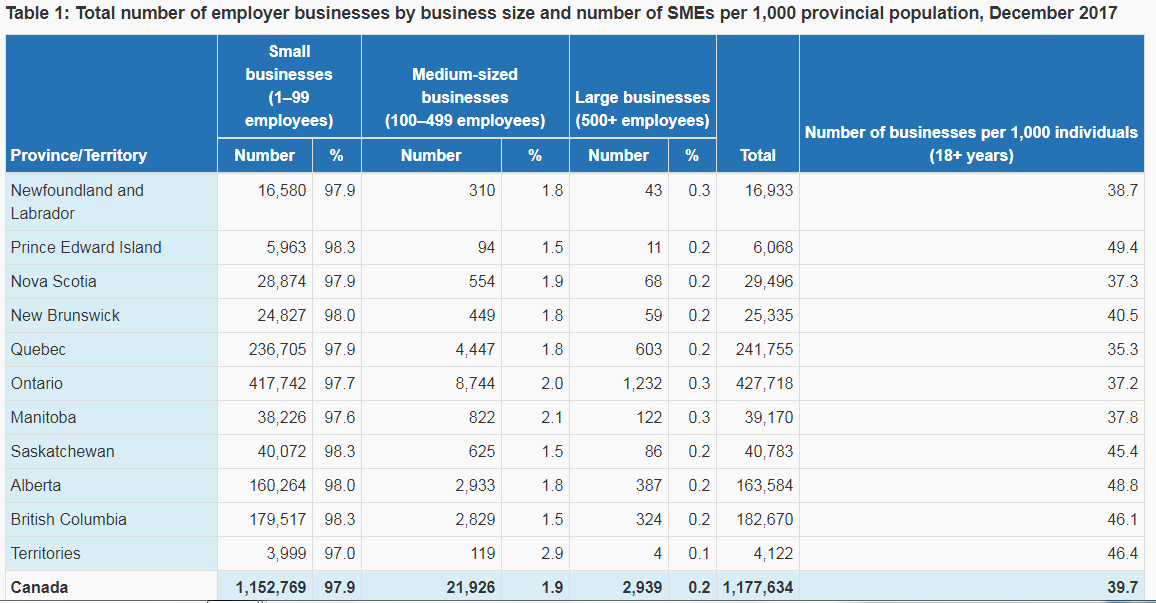Screen dimensions: 1156x603
Task: Click Canada large business total 2,939
Action: [x=642, y=588]
